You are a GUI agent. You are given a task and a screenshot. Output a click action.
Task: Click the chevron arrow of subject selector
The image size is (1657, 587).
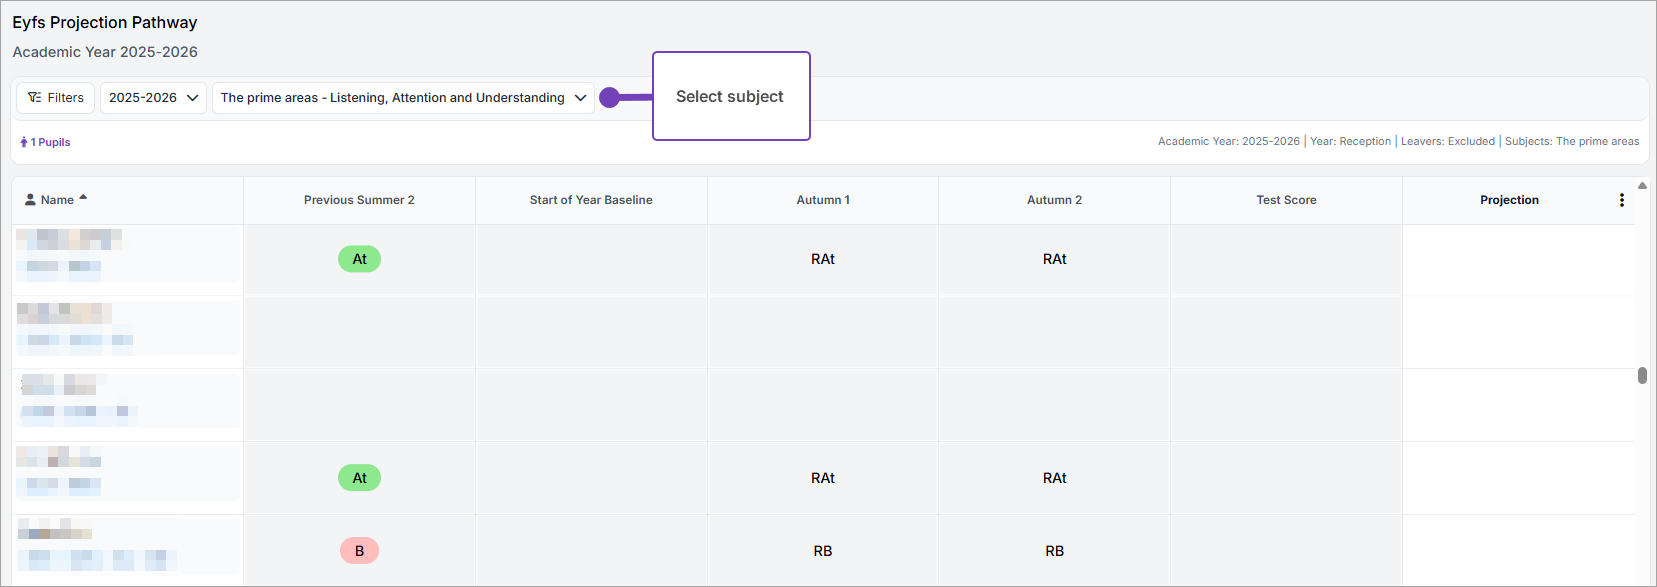580,98
